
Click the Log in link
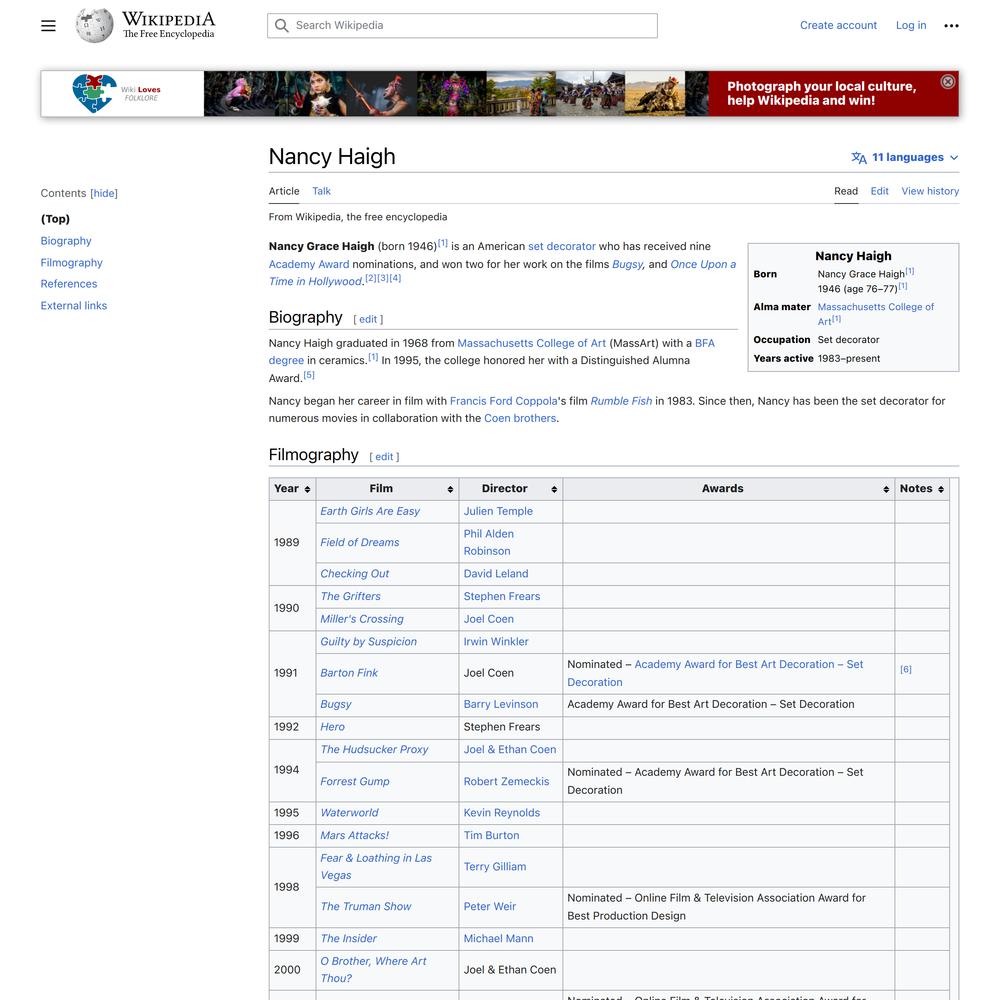coord(911,26)
